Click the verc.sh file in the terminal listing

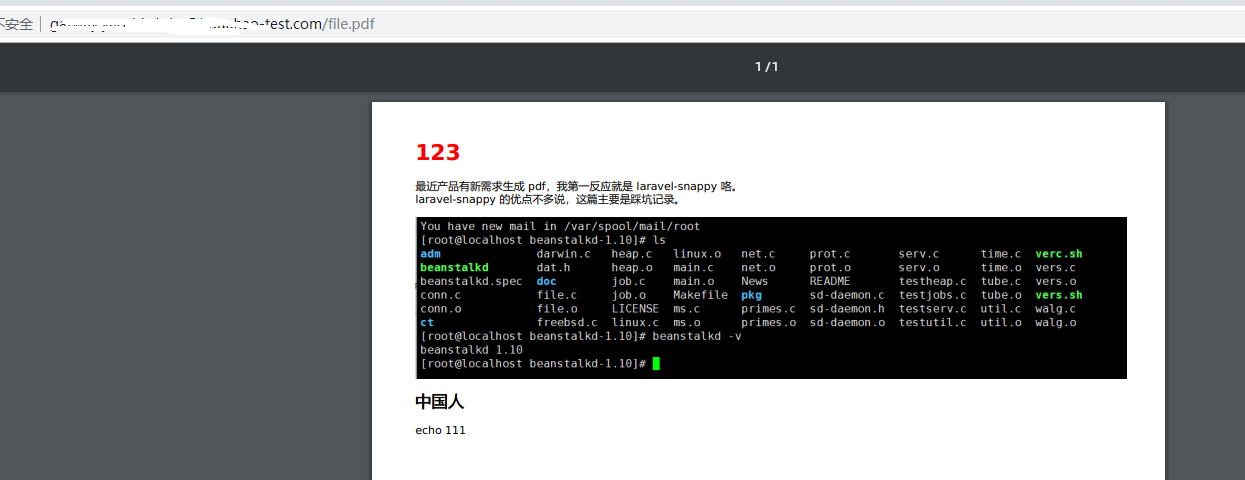[x=1058, y=254]
